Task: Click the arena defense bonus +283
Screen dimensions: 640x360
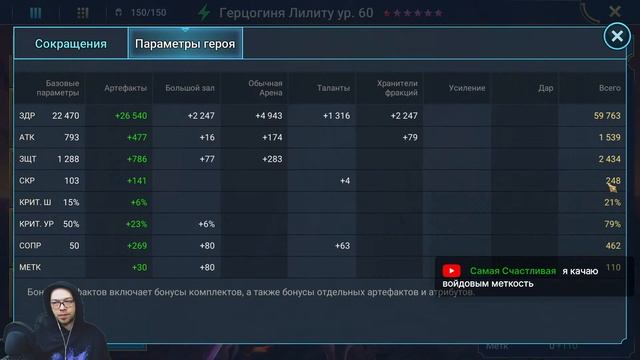Action: (x=273, y=159)
